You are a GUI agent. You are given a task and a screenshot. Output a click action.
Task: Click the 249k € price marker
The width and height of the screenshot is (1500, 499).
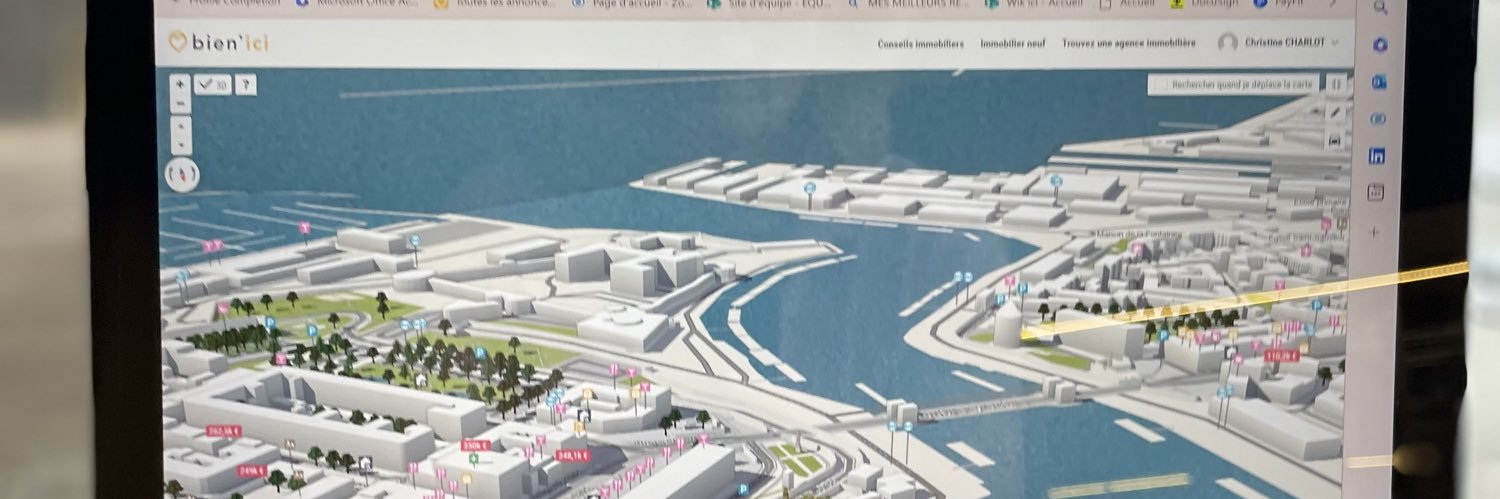coord(252,470)
